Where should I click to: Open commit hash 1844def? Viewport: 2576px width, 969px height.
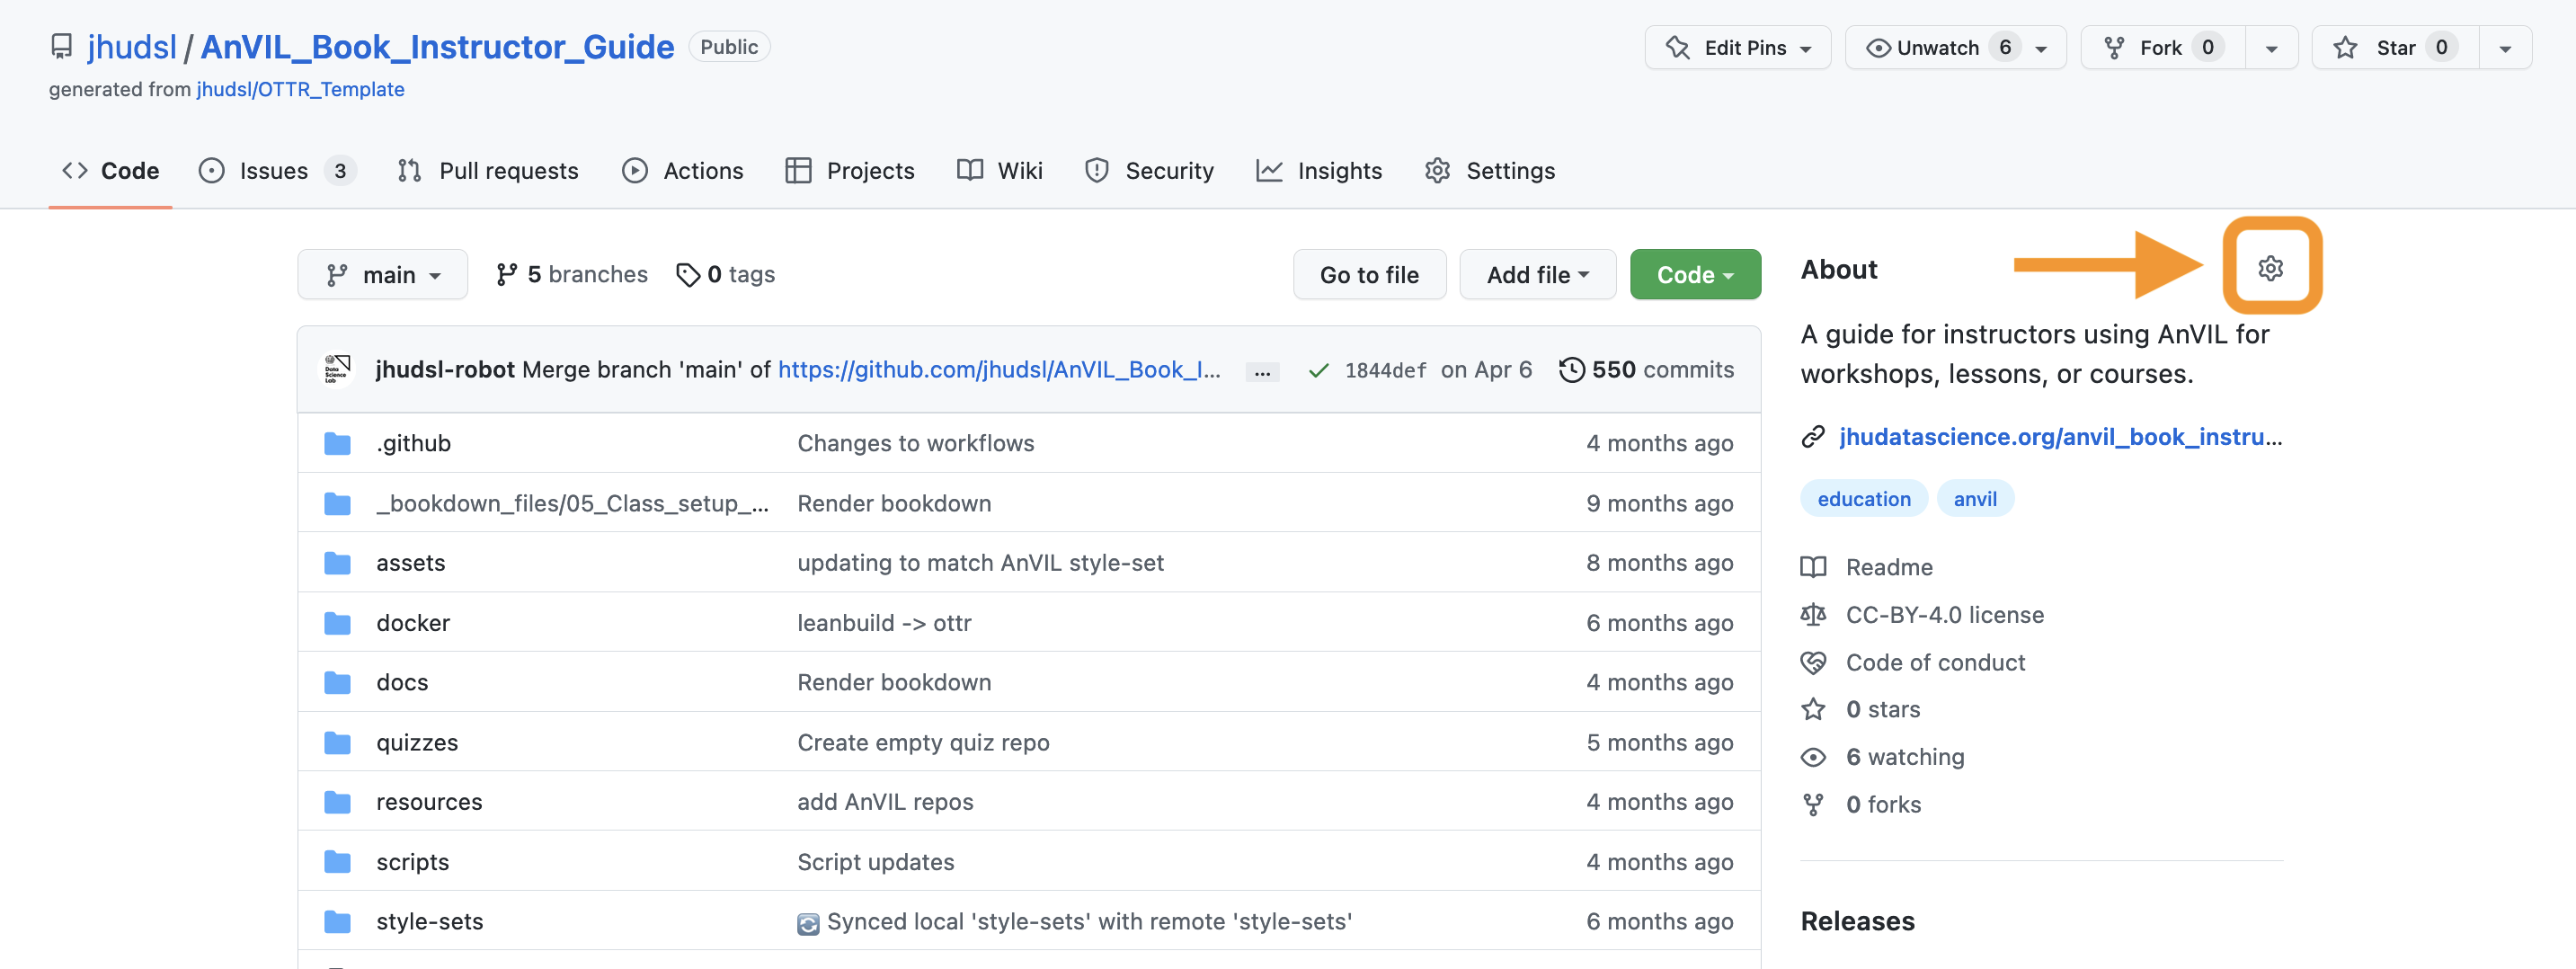[1385, 370]
